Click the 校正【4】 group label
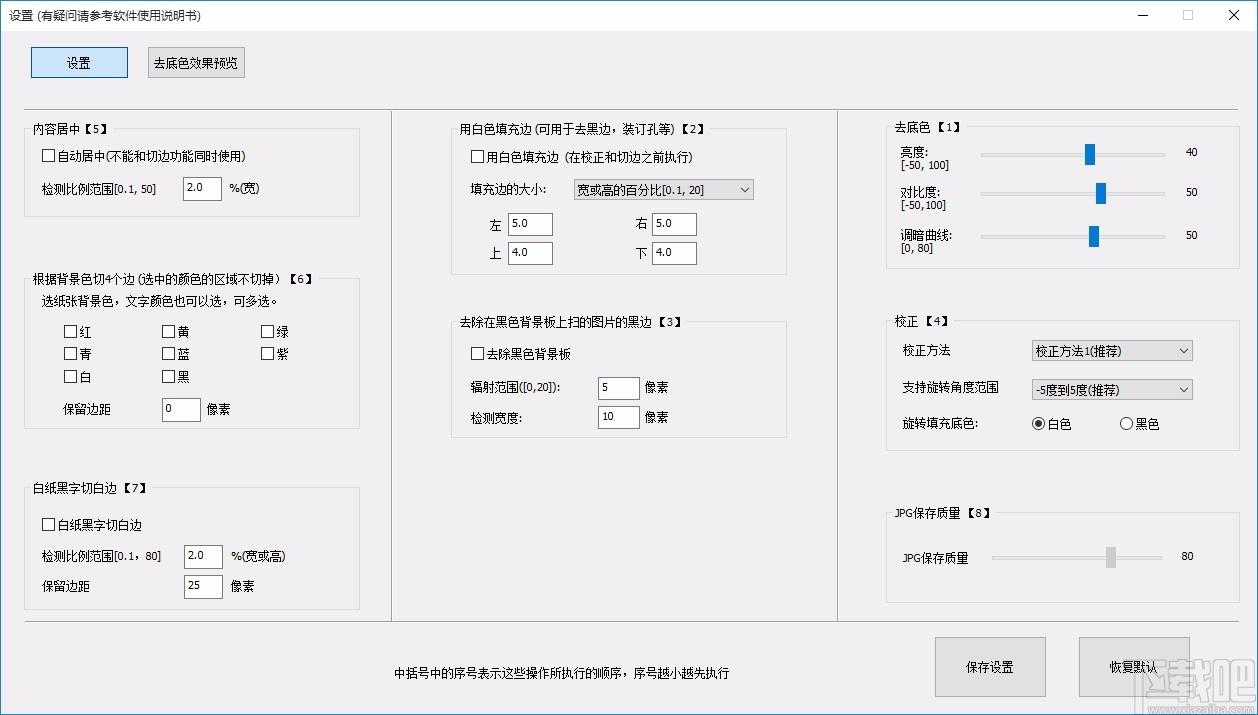Screen dimensions: 1258x715 [x=922, y=321]
